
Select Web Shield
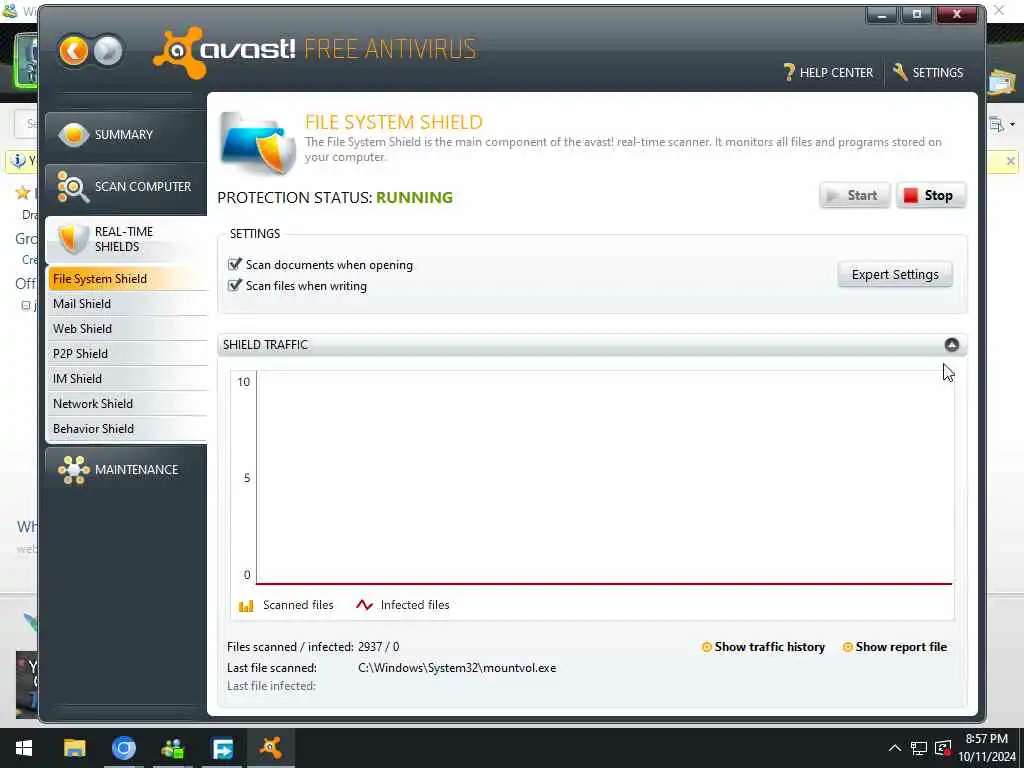coord(127,328)
